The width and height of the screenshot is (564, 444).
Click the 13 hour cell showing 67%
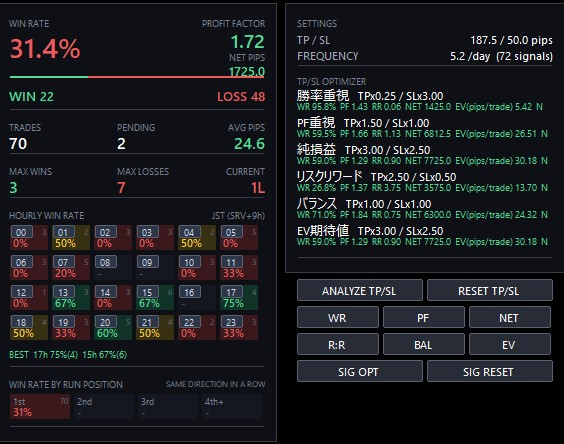click(x=71, y=297)
